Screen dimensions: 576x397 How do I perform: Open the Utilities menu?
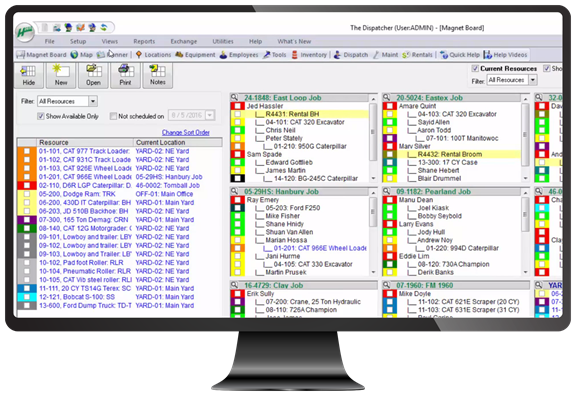(223, 41)
